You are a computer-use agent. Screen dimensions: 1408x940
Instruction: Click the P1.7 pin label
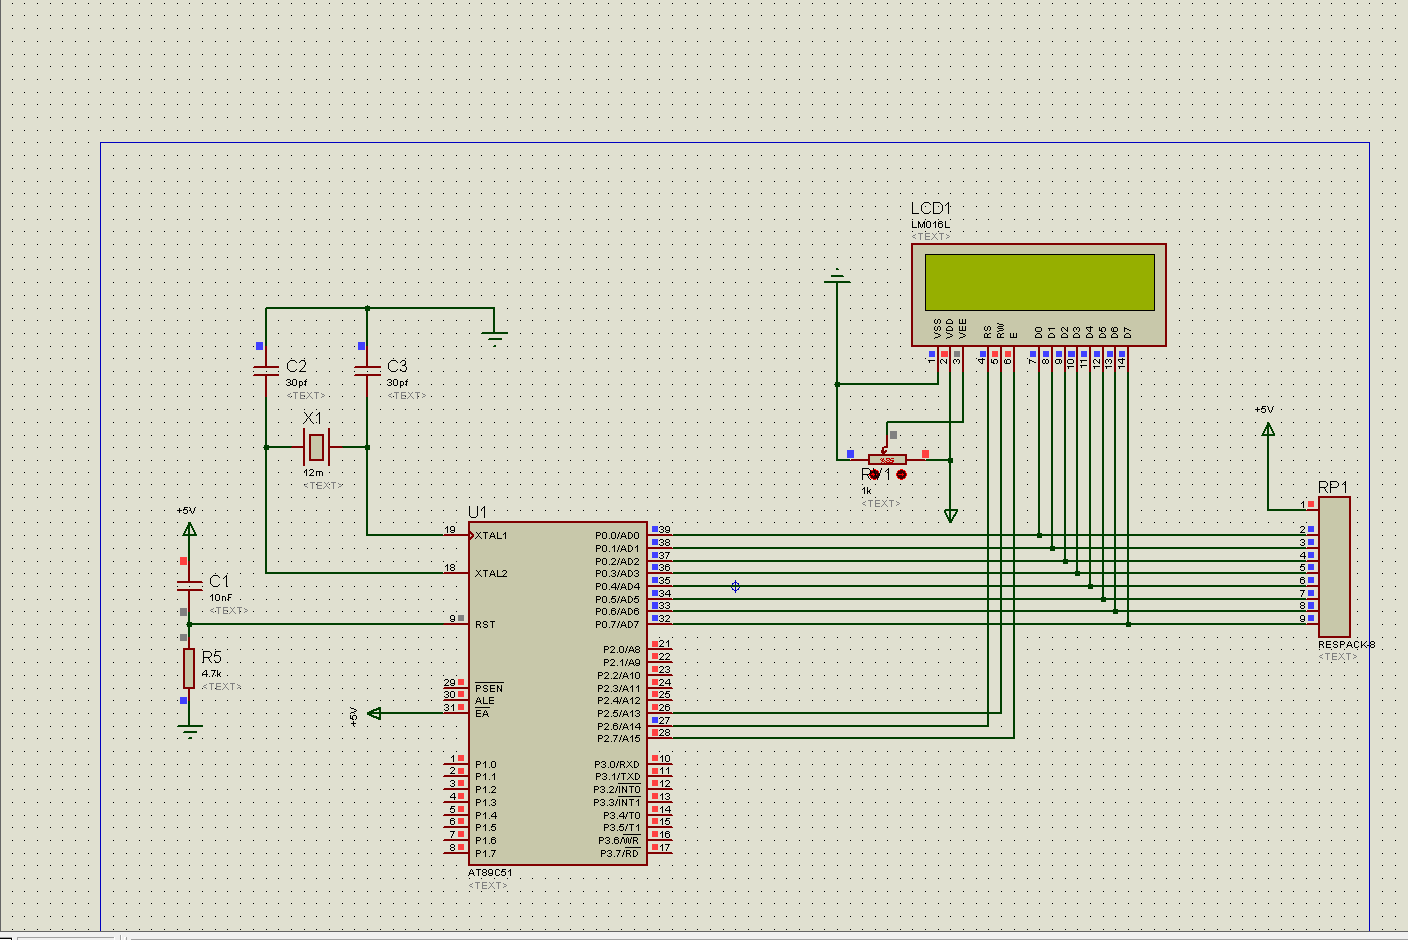click(485, 854)
